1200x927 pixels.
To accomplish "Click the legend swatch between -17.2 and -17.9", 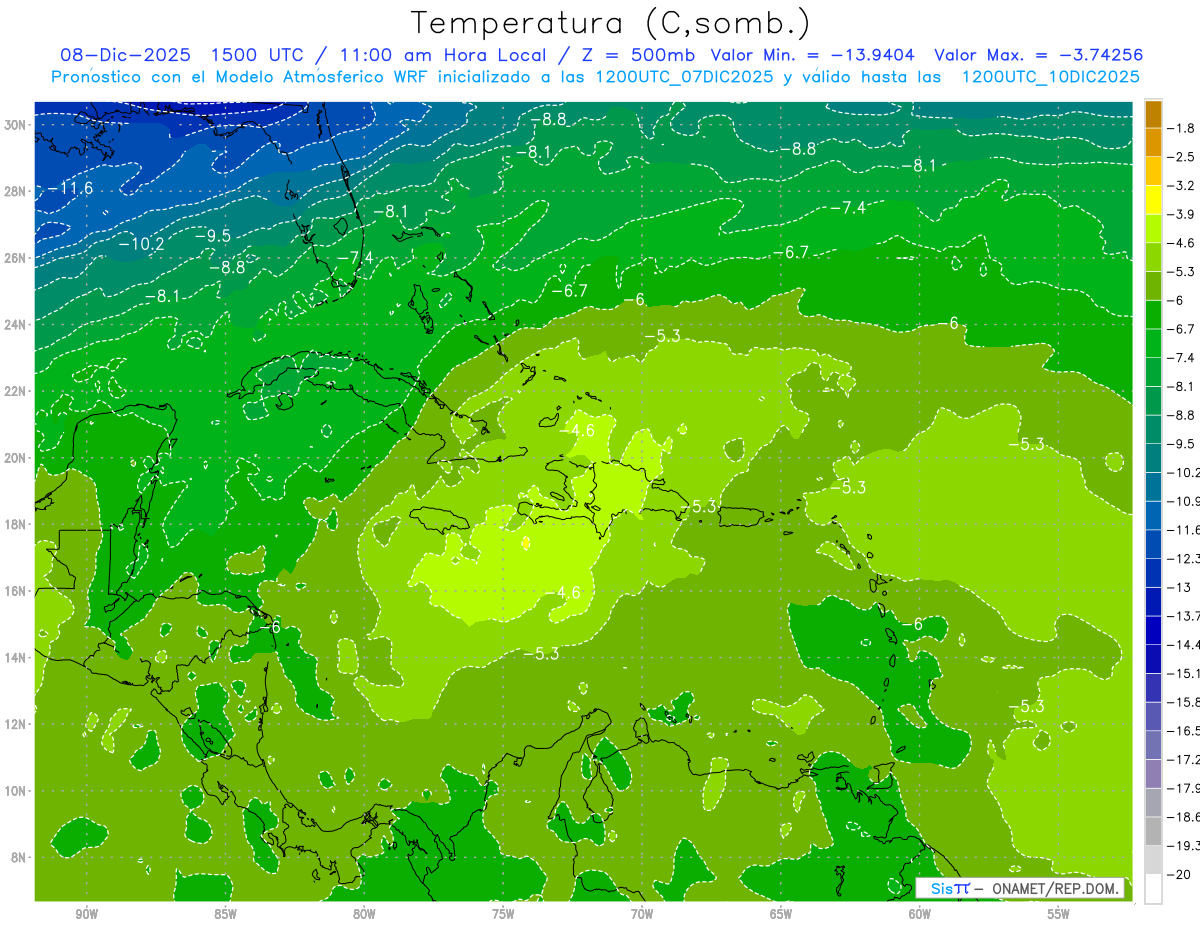I will pyautogui.click(x=1153, y=774).
